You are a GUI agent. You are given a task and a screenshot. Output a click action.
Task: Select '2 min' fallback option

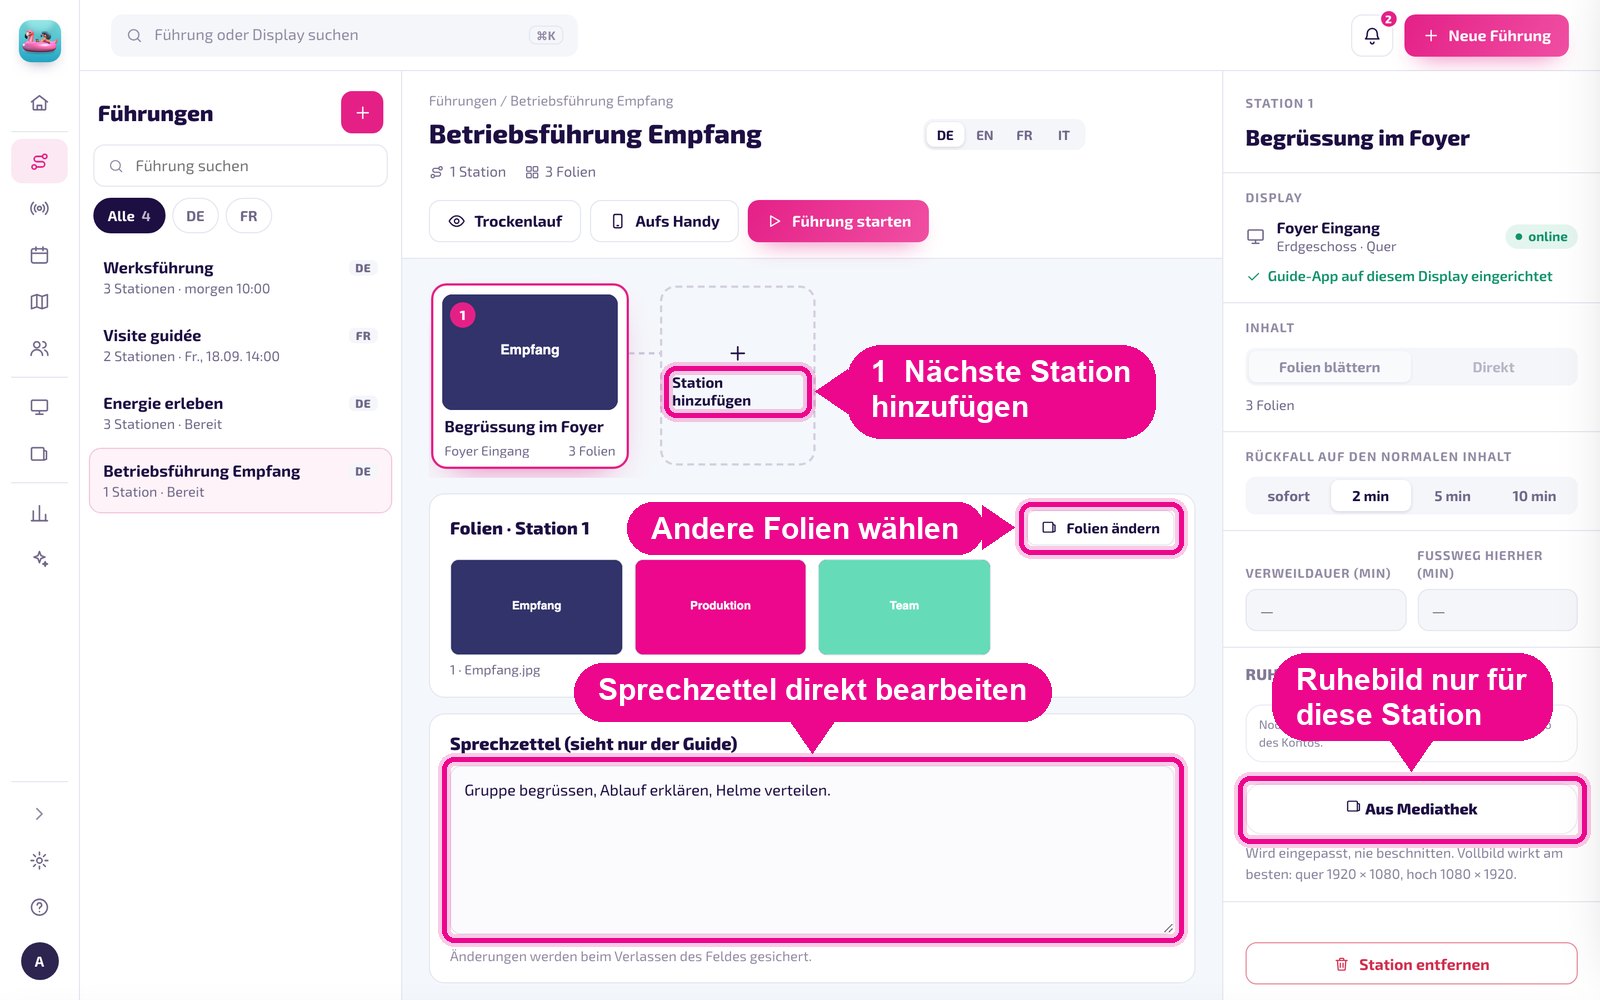click(x=1370, y=496)
